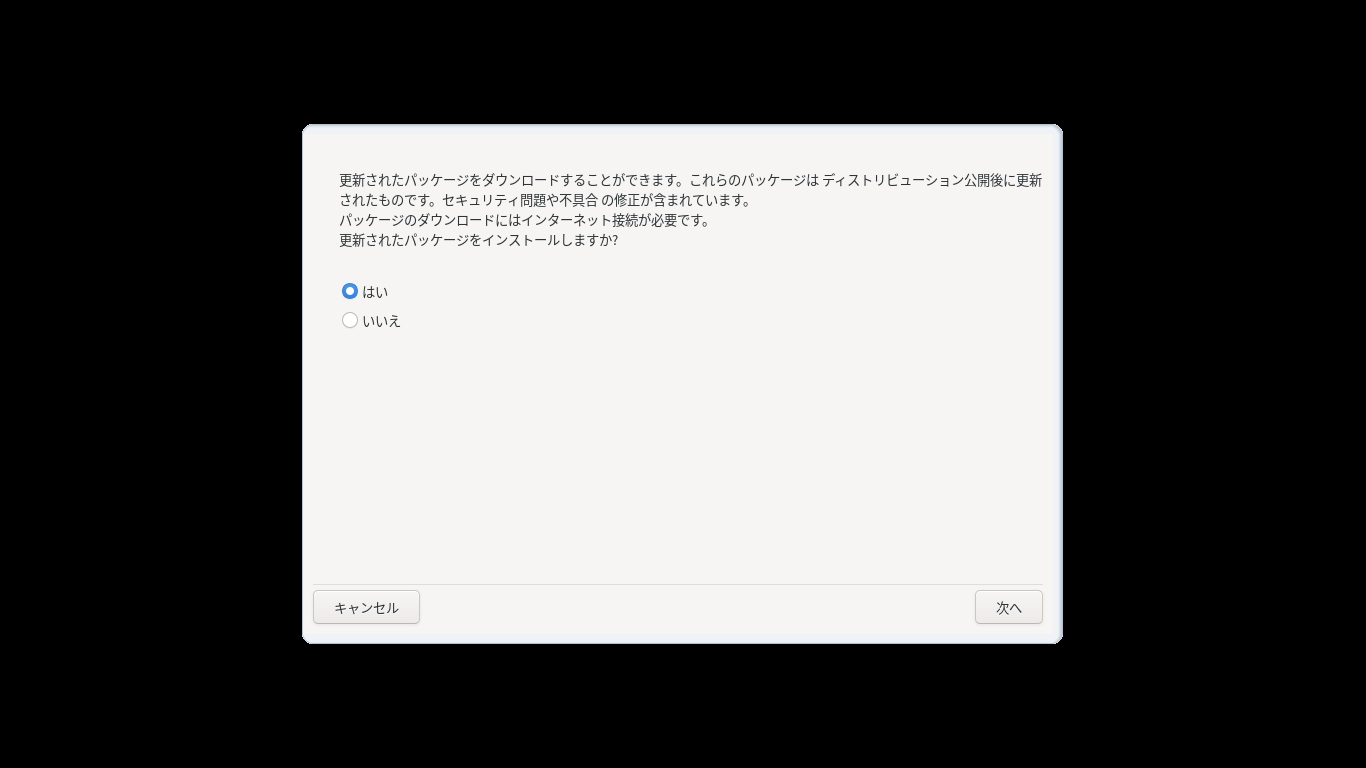Viewport: 1366px width, 768px height.
Task: Abort the wizard with キャンセル
Action: coord(366,607)
